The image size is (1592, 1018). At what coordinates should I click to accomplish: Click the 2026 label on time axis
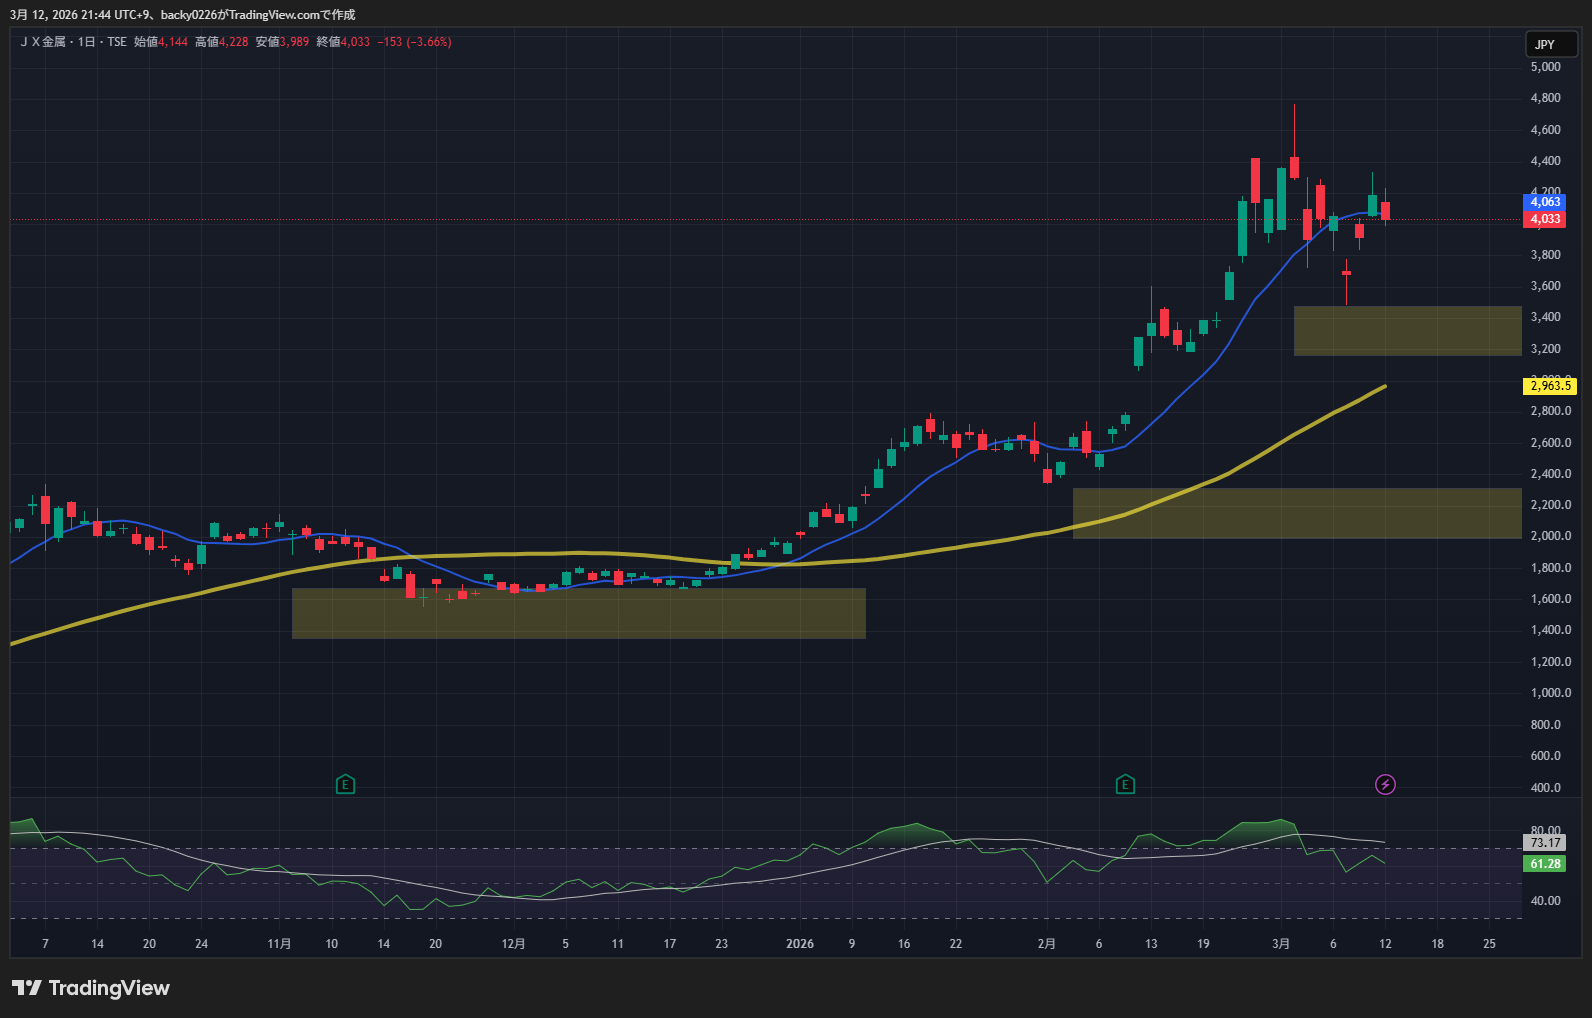click(x=800, y=944)
